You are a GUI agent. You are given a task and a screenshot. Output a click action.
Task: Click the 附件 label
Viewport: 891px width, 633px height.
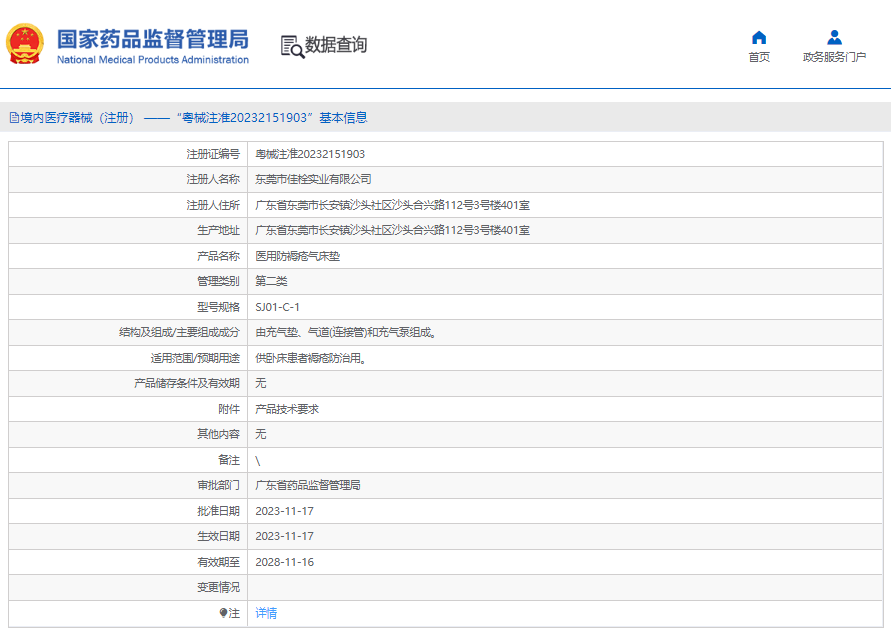(229, 409)
